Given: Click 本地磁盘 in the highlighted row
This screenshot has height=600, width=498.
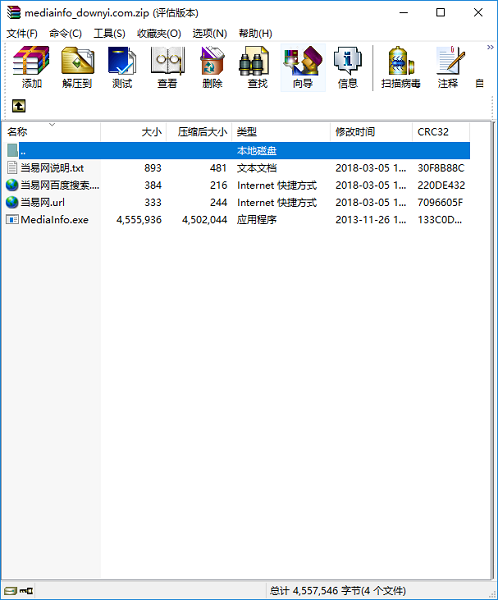Looking at the screenshot, I should click(x=256, y=151).
